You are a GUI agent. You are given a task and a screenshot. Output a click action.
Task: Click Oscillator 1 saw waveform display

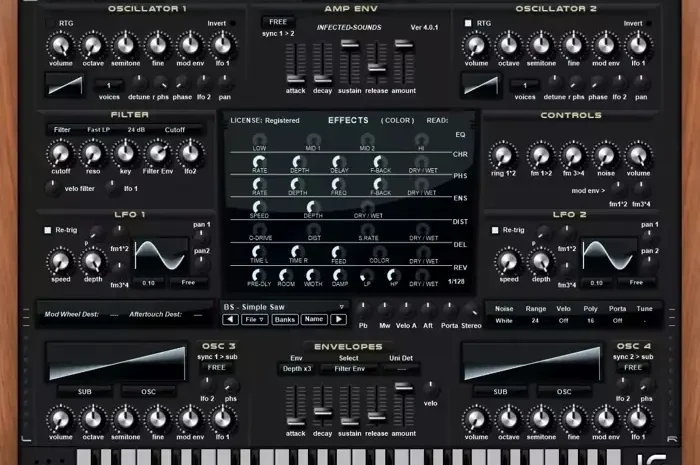[x=65, y=85]
